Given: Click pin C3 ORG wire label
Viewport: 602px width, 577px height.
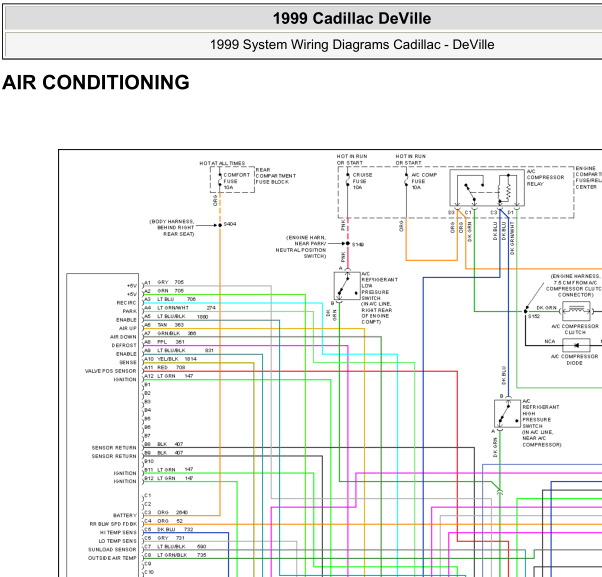Looking at the screenshot, I should coord(166,513).
